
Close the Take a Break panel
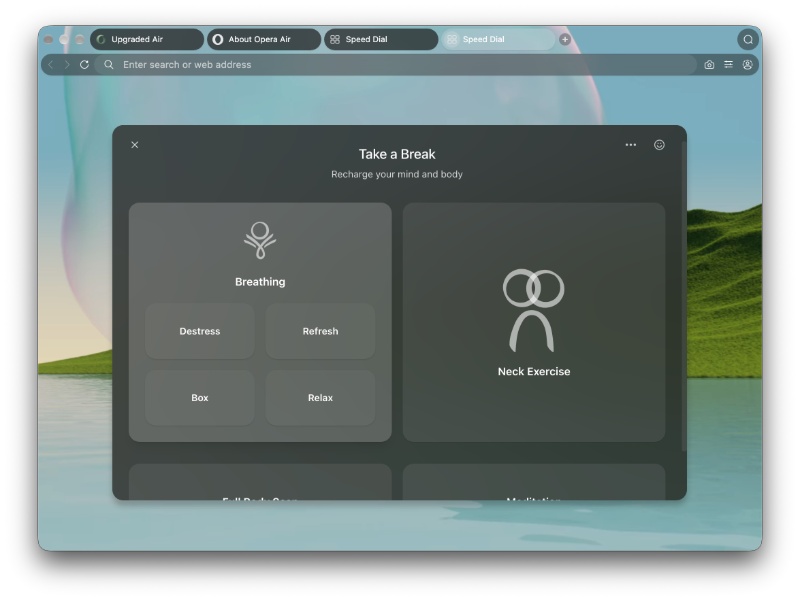coord(135,145)
